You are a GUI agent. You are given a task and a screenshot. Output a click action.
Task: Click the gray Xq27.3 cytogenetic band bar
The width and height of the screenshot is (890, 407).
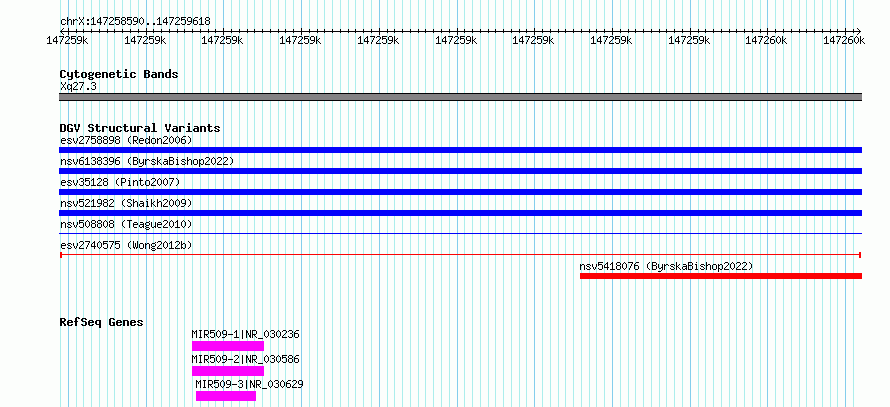[x=460, y=97]
